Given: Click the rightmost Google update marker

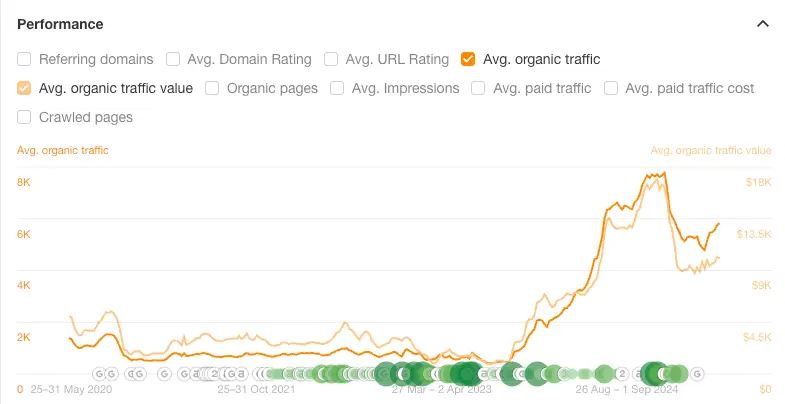Looking at the screenshot, I should [698, 374].
